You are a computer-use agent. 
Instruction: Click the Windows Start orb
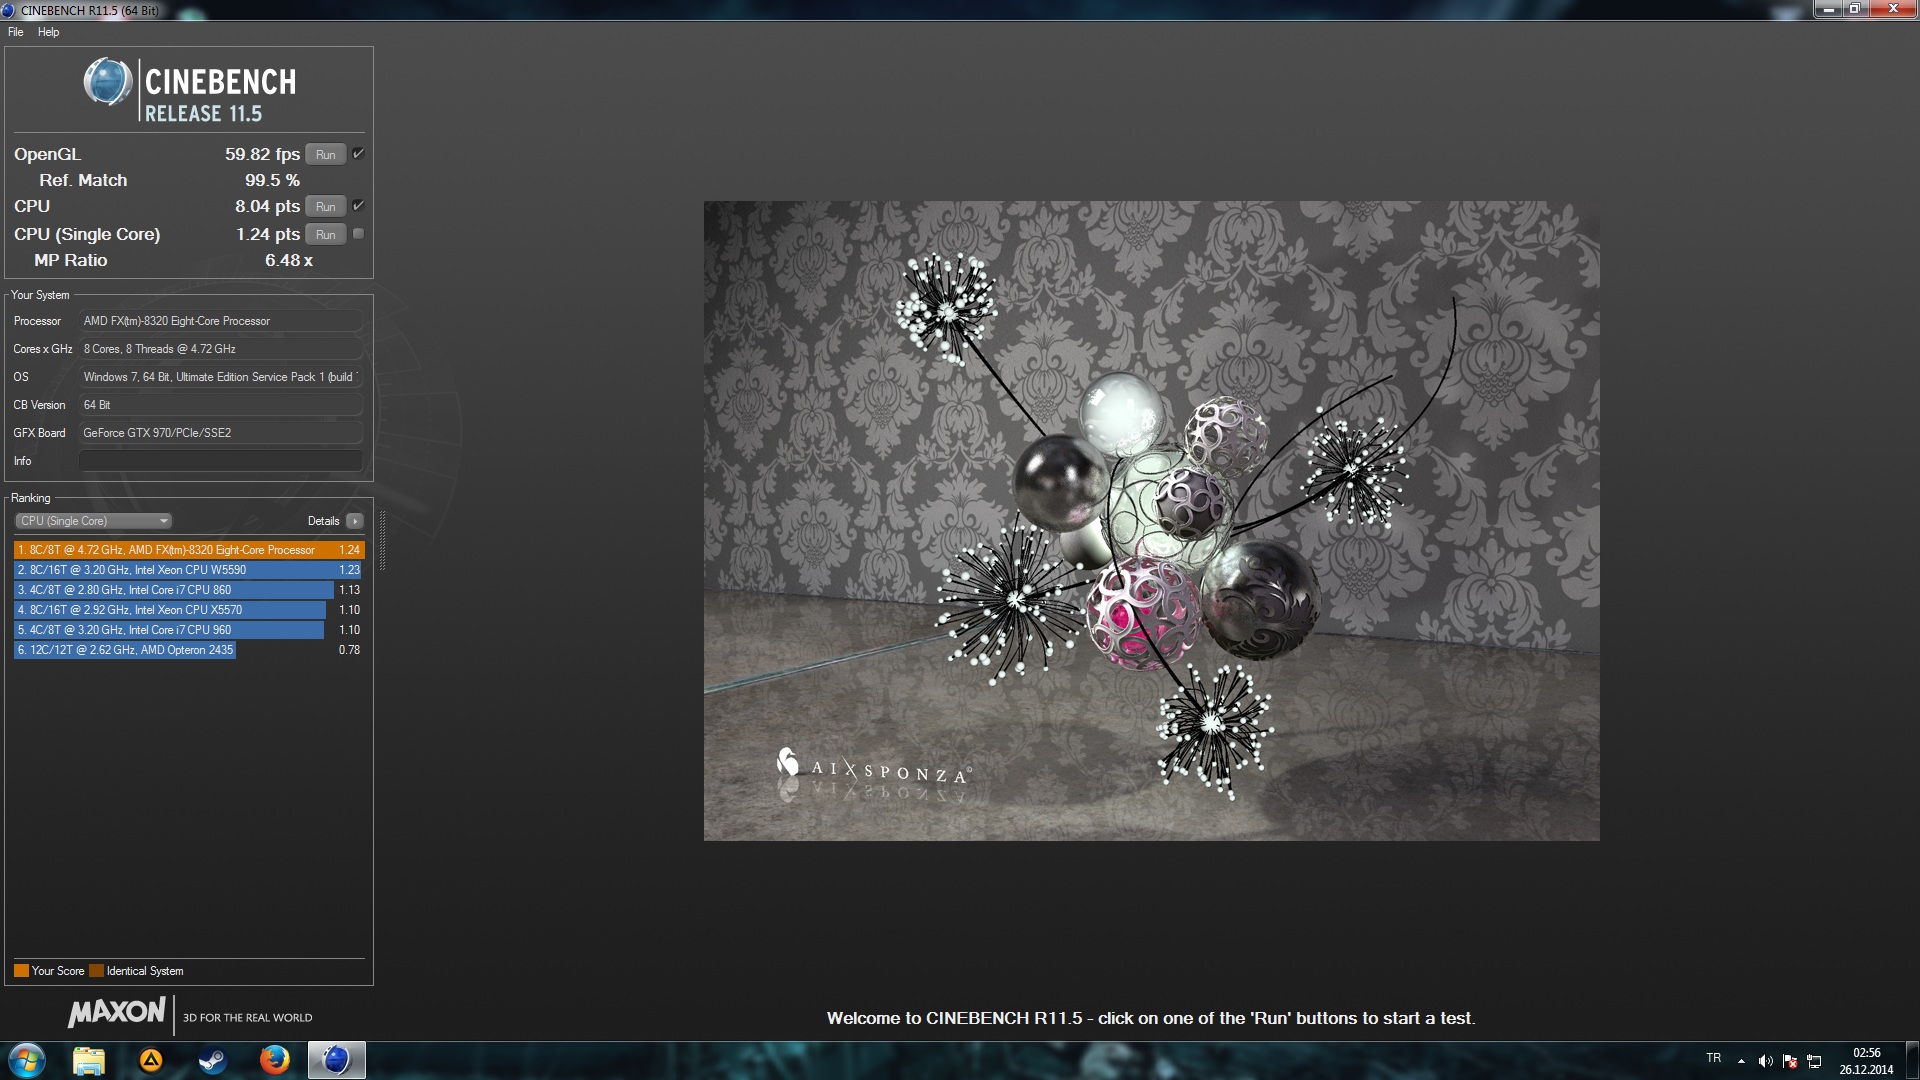pos(27,1060)
